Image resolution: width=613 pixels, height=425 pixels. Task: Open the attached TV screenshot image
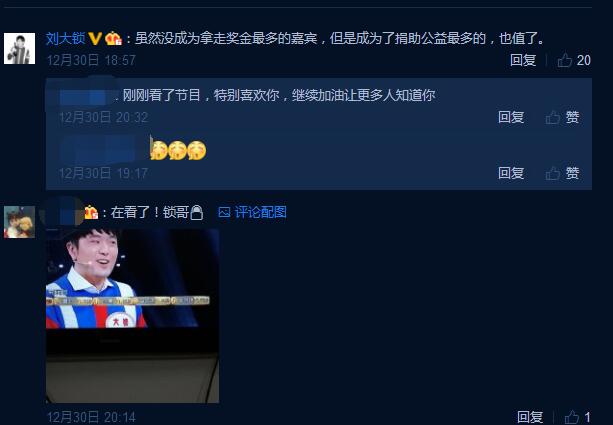click(x=133, y=316)
